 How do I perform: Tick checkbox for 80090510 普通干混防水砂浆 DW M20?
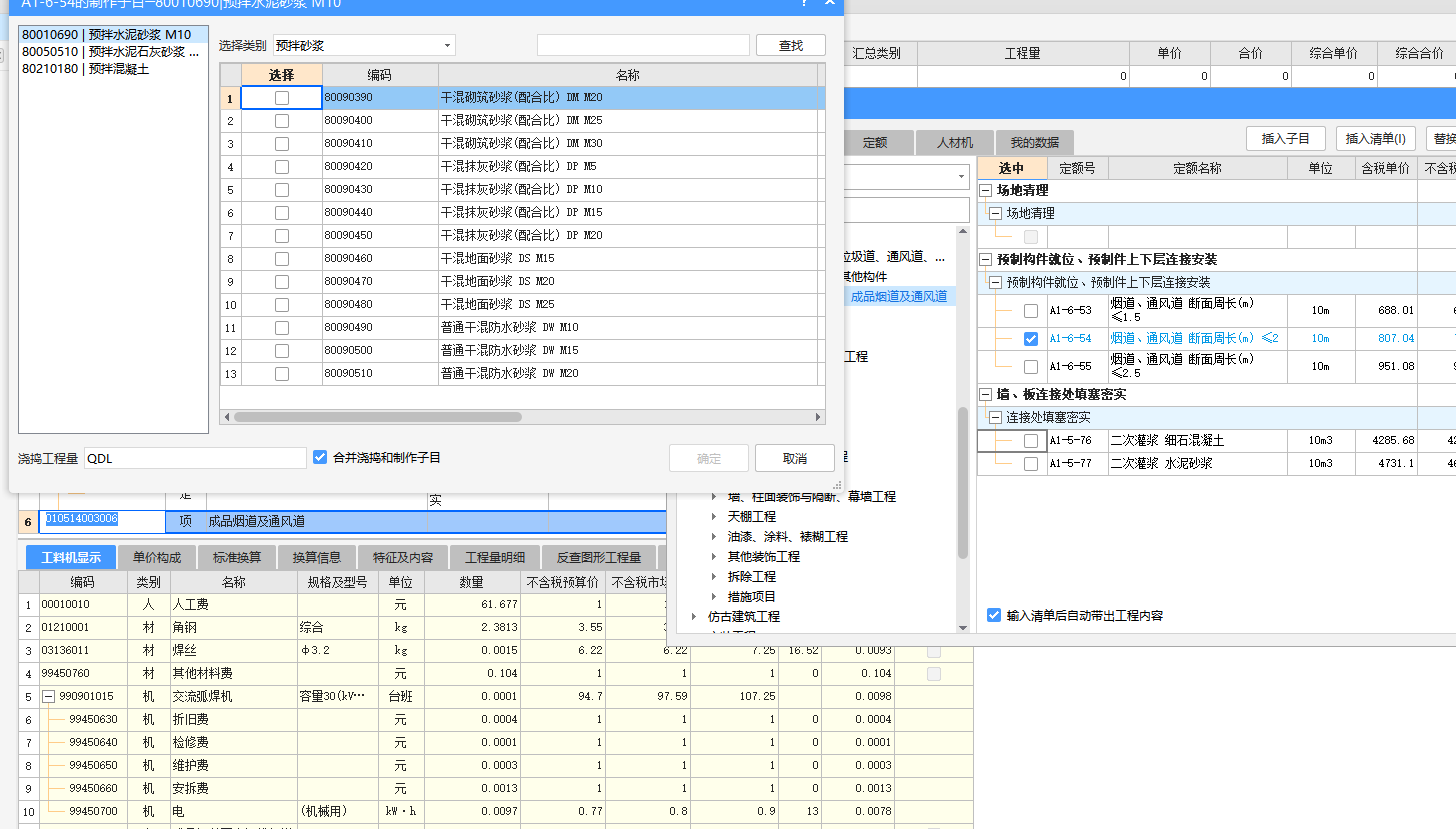282,374
